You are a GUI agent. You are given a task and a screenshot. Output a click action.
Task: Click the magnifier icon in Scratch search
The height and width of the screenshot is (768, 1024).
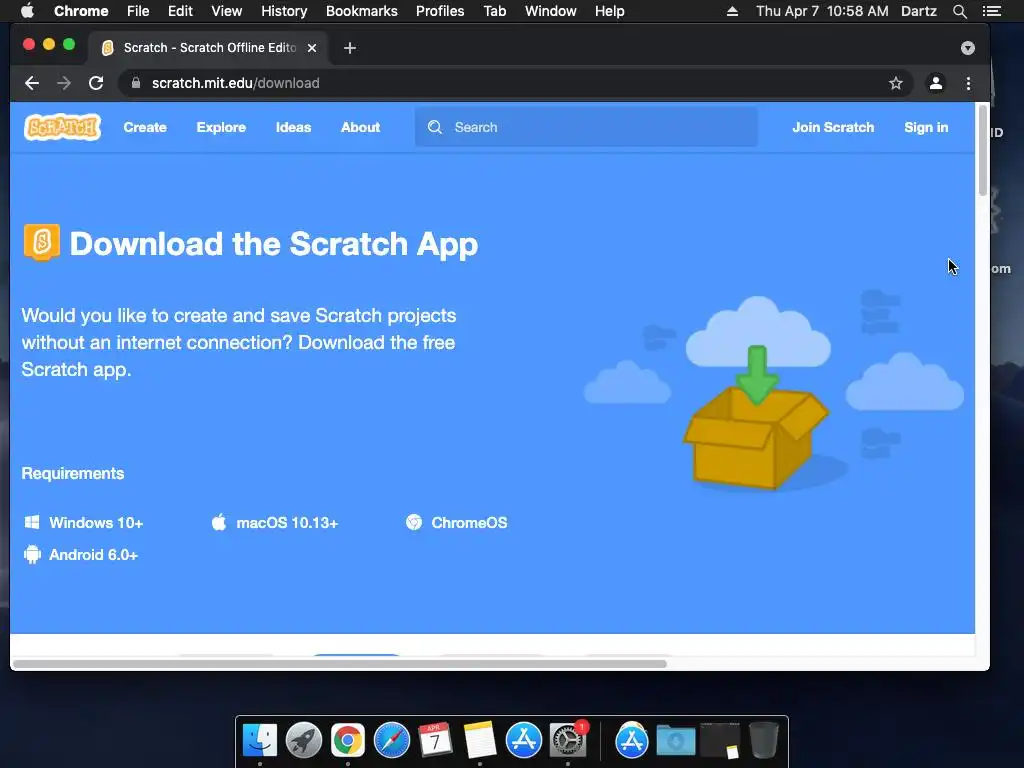[435, 127]
